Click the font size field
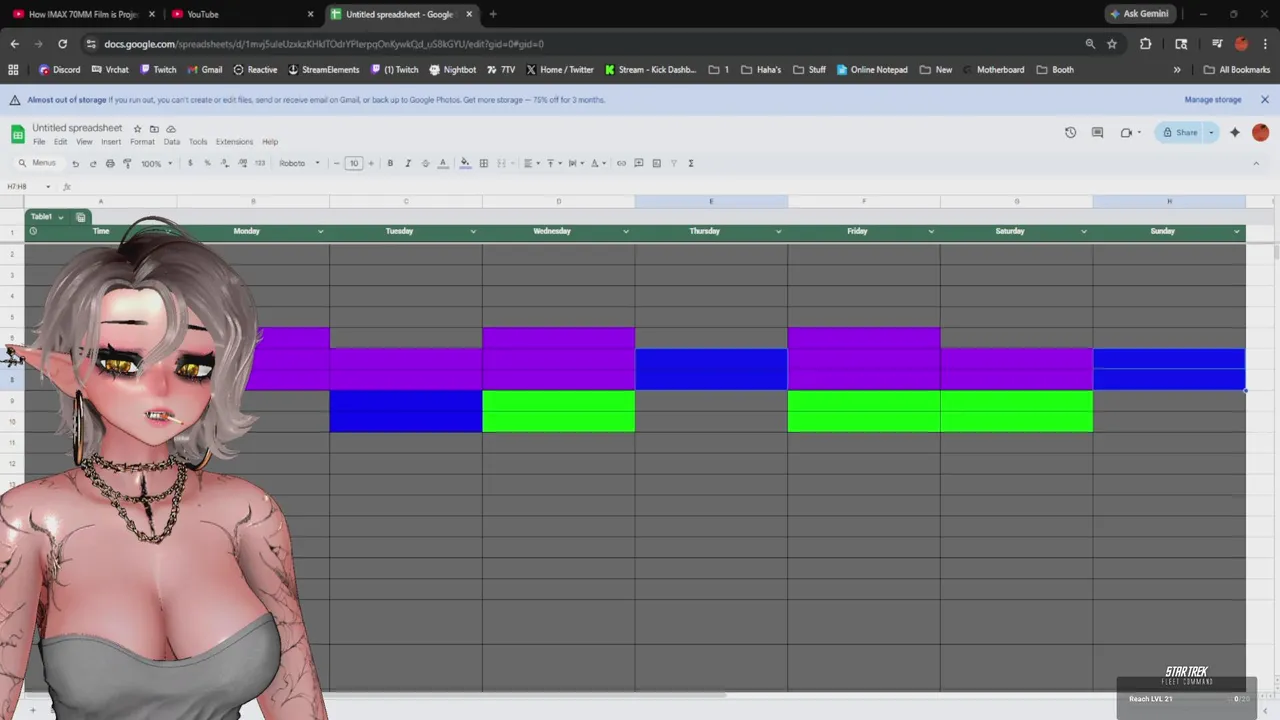 353,163
